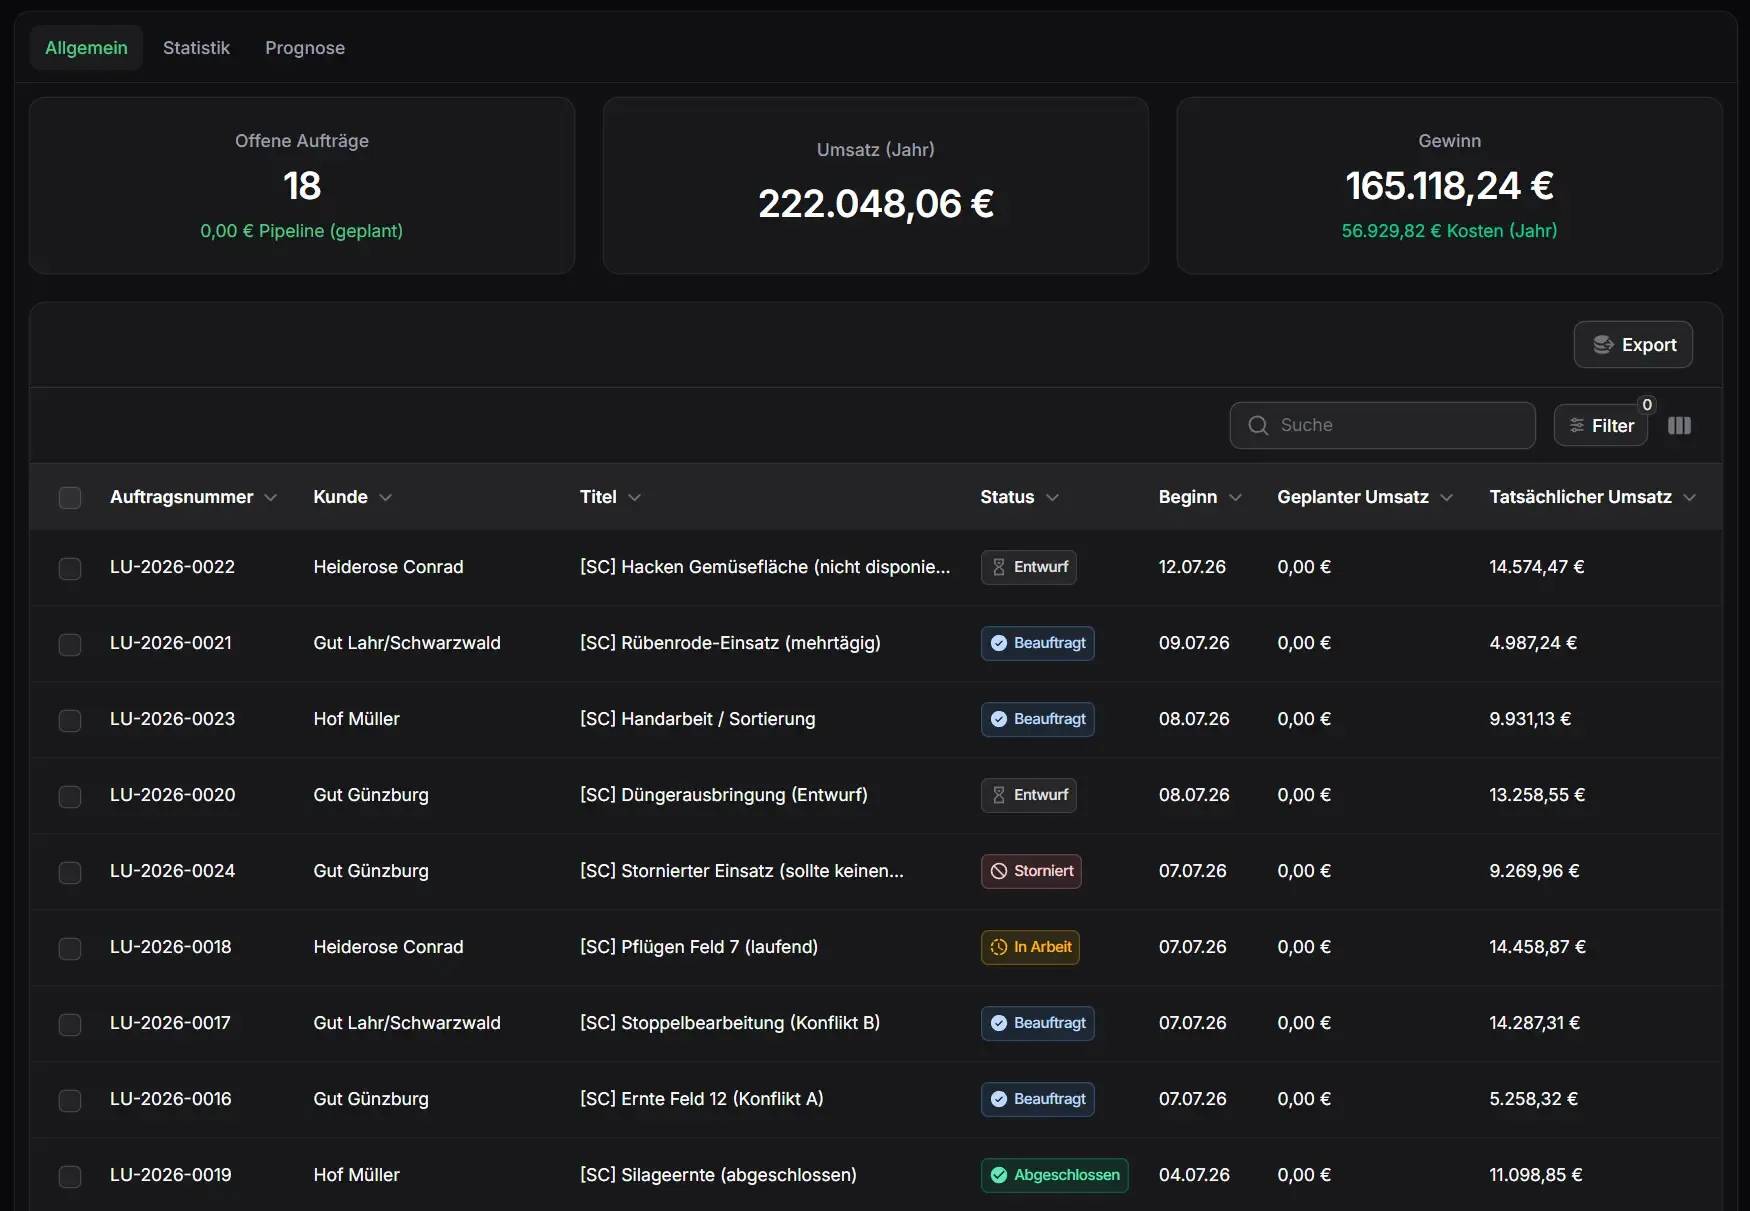The image size is (1750, 1211).
Task: Expand the Status column header dropdown
Action: 1052,497
